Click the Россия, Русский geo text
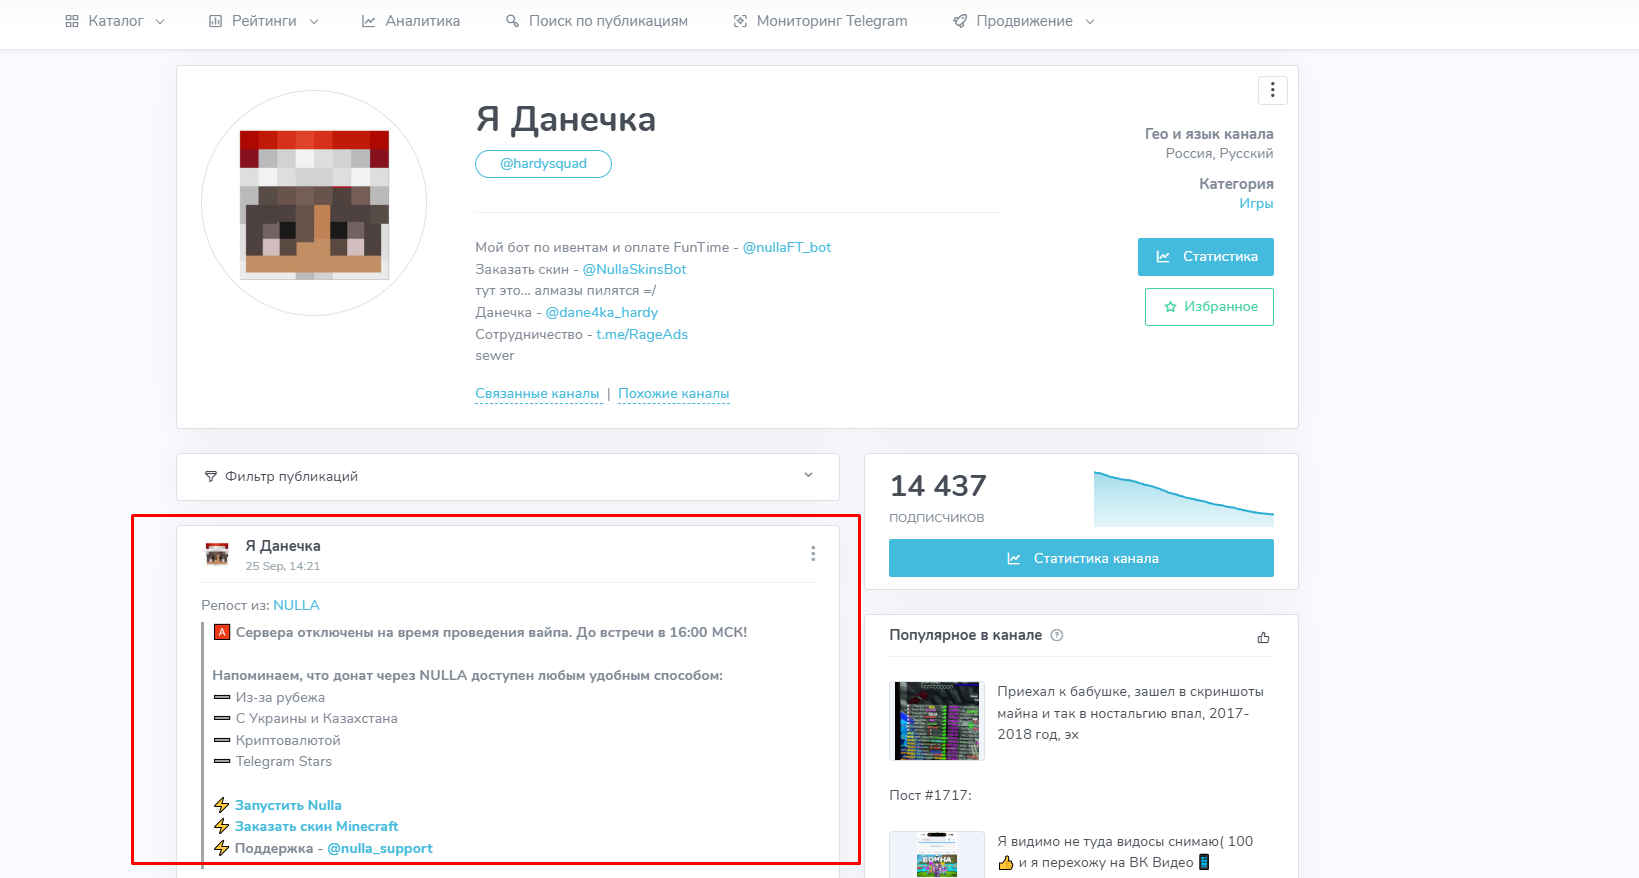 1219,153
